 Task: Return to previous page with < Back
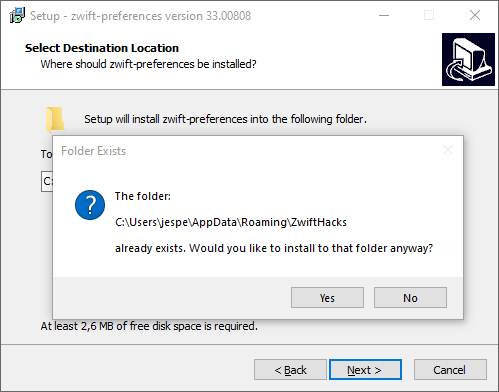click(290, 369)
